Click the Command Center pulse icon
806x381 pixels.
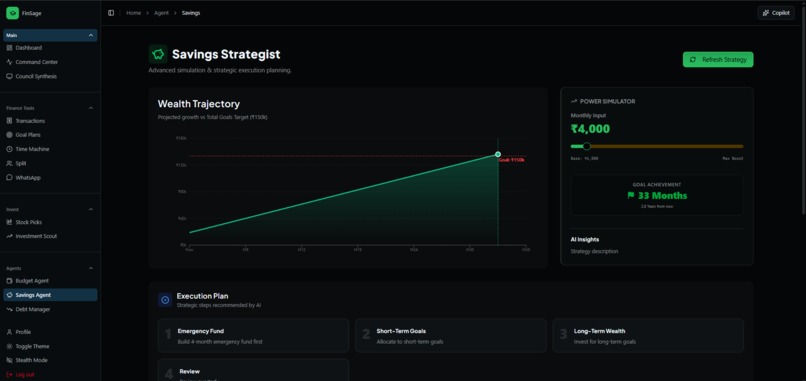click(9, 62)
